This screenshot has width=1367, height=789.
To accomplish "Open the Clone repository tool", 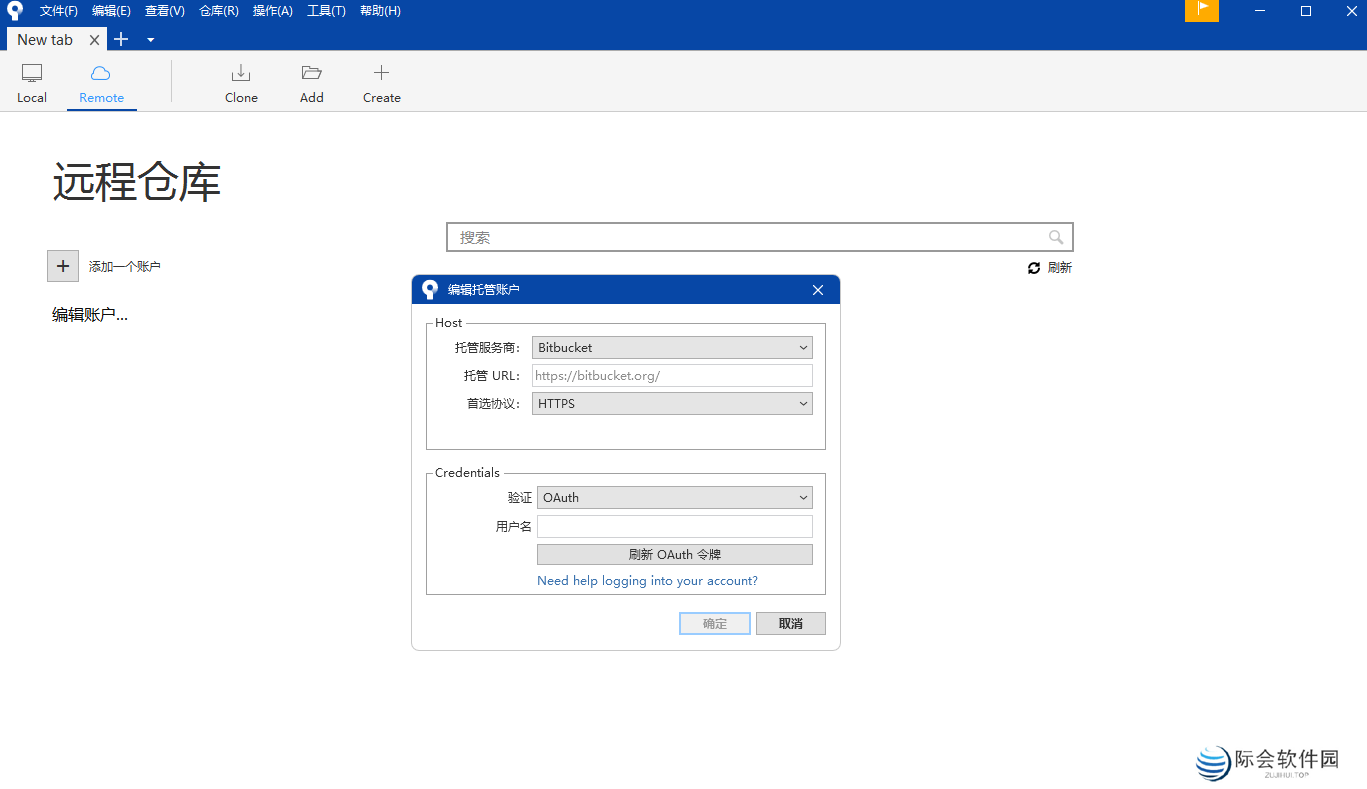I will click(241, 82).
